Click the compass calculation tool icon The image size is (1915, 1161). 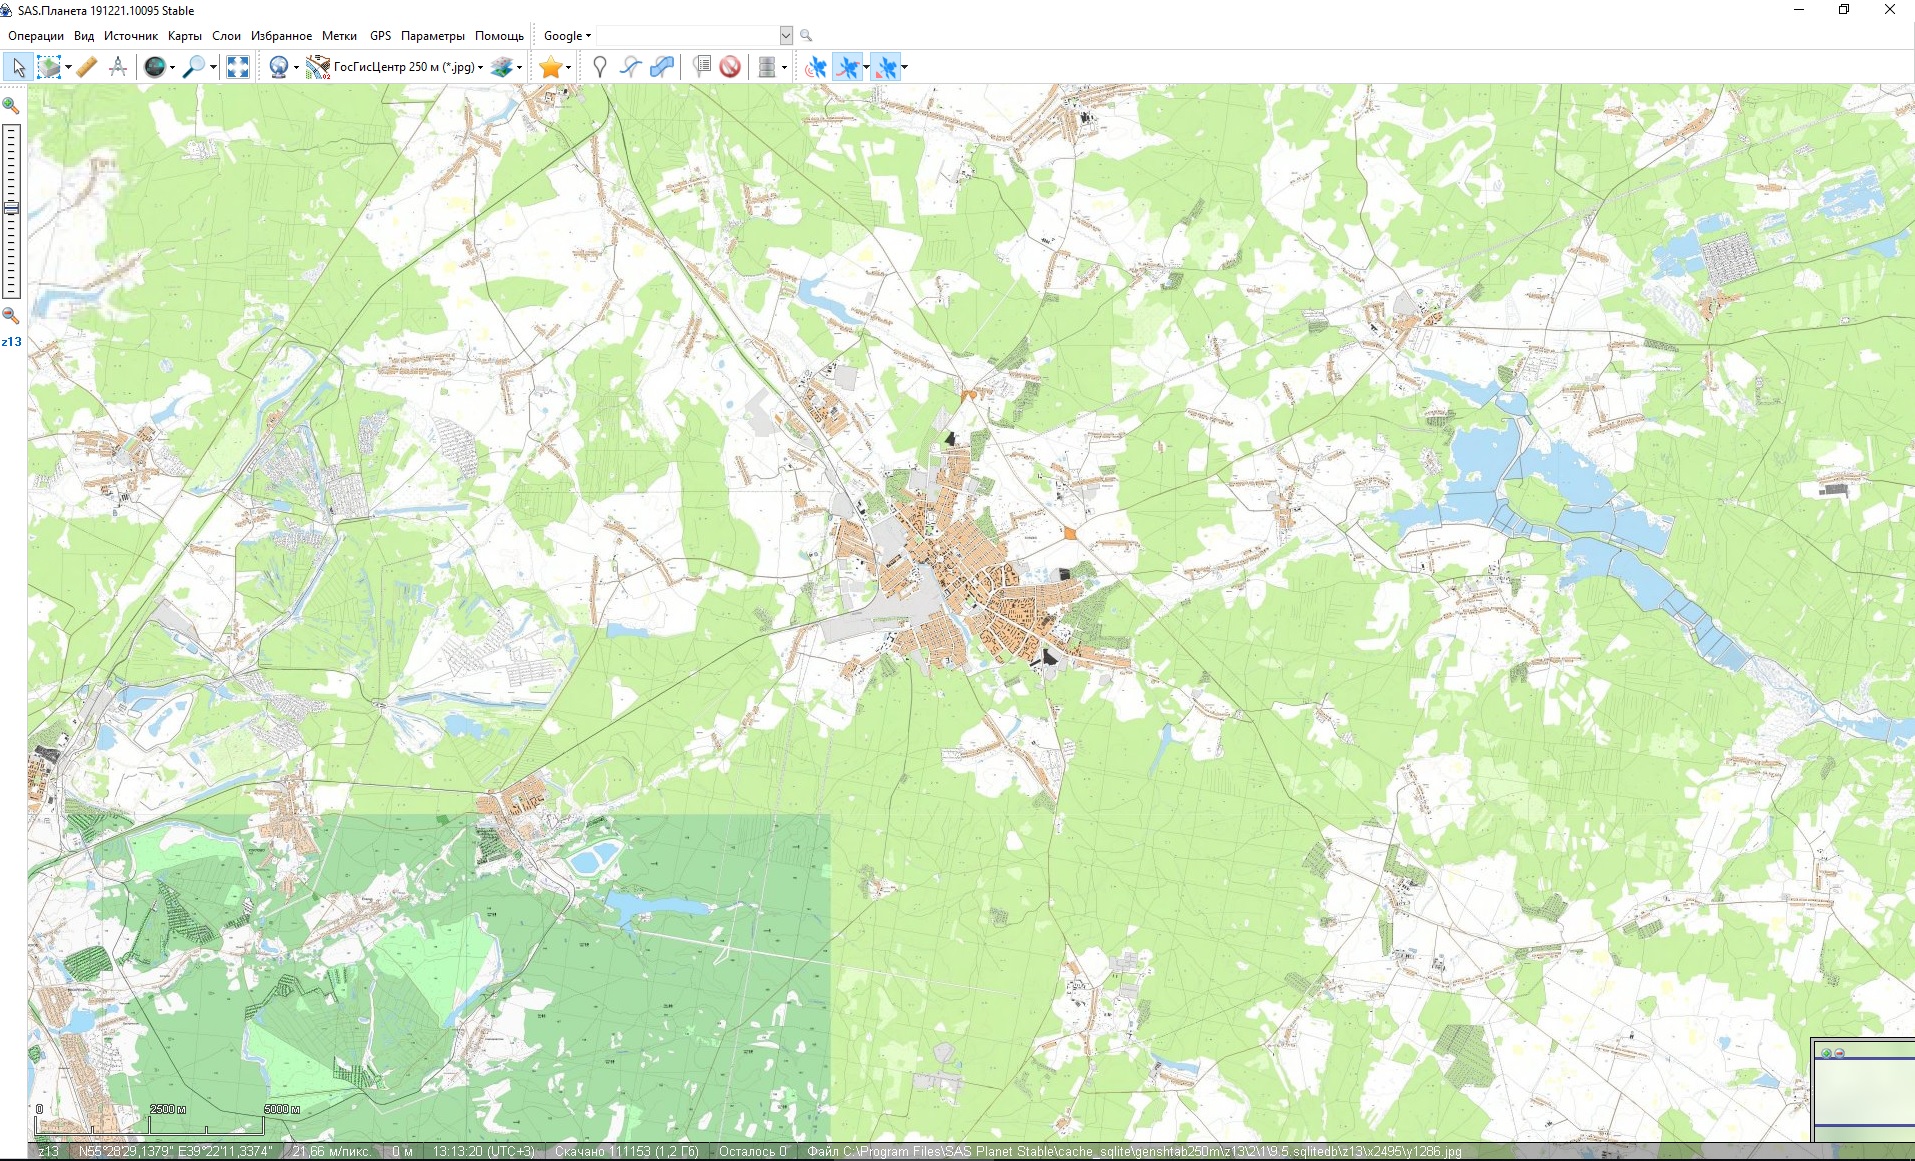click(118, 67)
